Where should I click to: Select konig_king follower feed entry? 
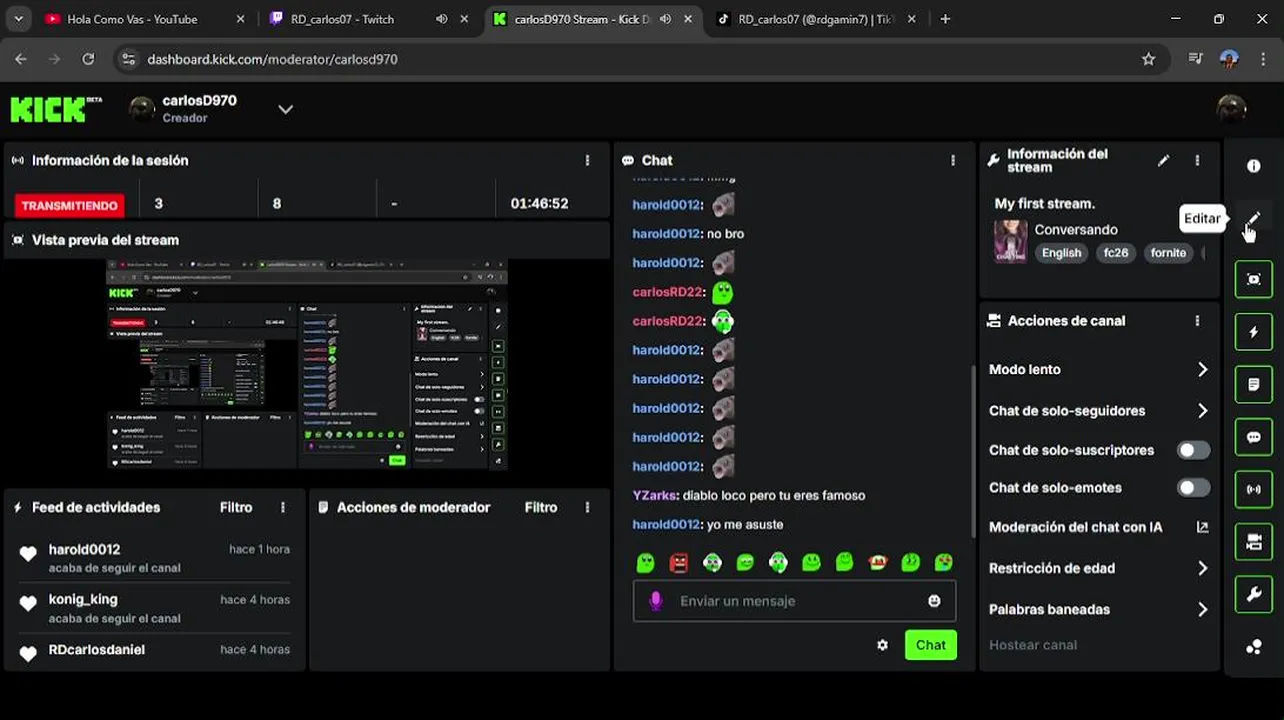(x=155, y=608)
